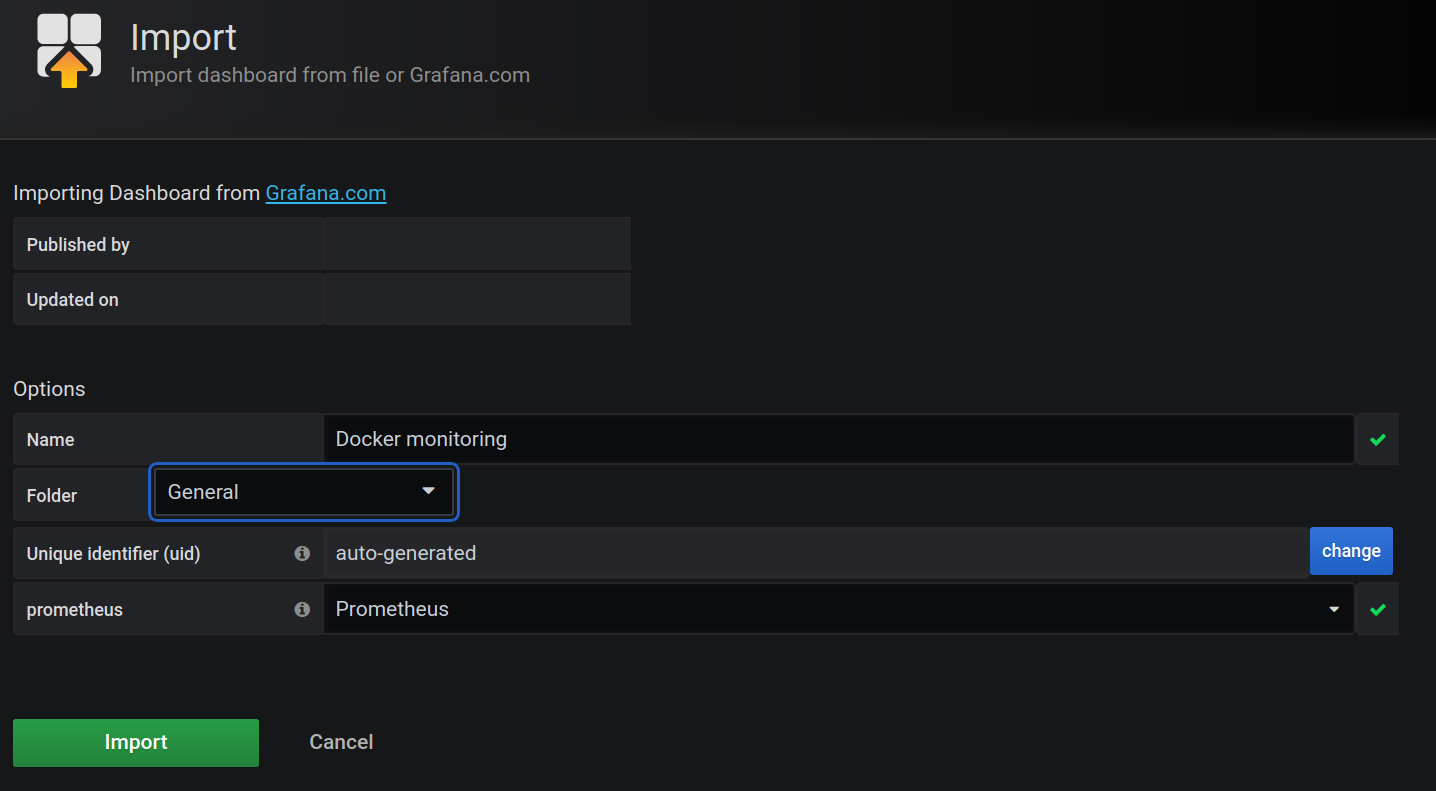Click the green checkmark next to Prometheus dropdown
The image size is (1436, 791).
1378,609
